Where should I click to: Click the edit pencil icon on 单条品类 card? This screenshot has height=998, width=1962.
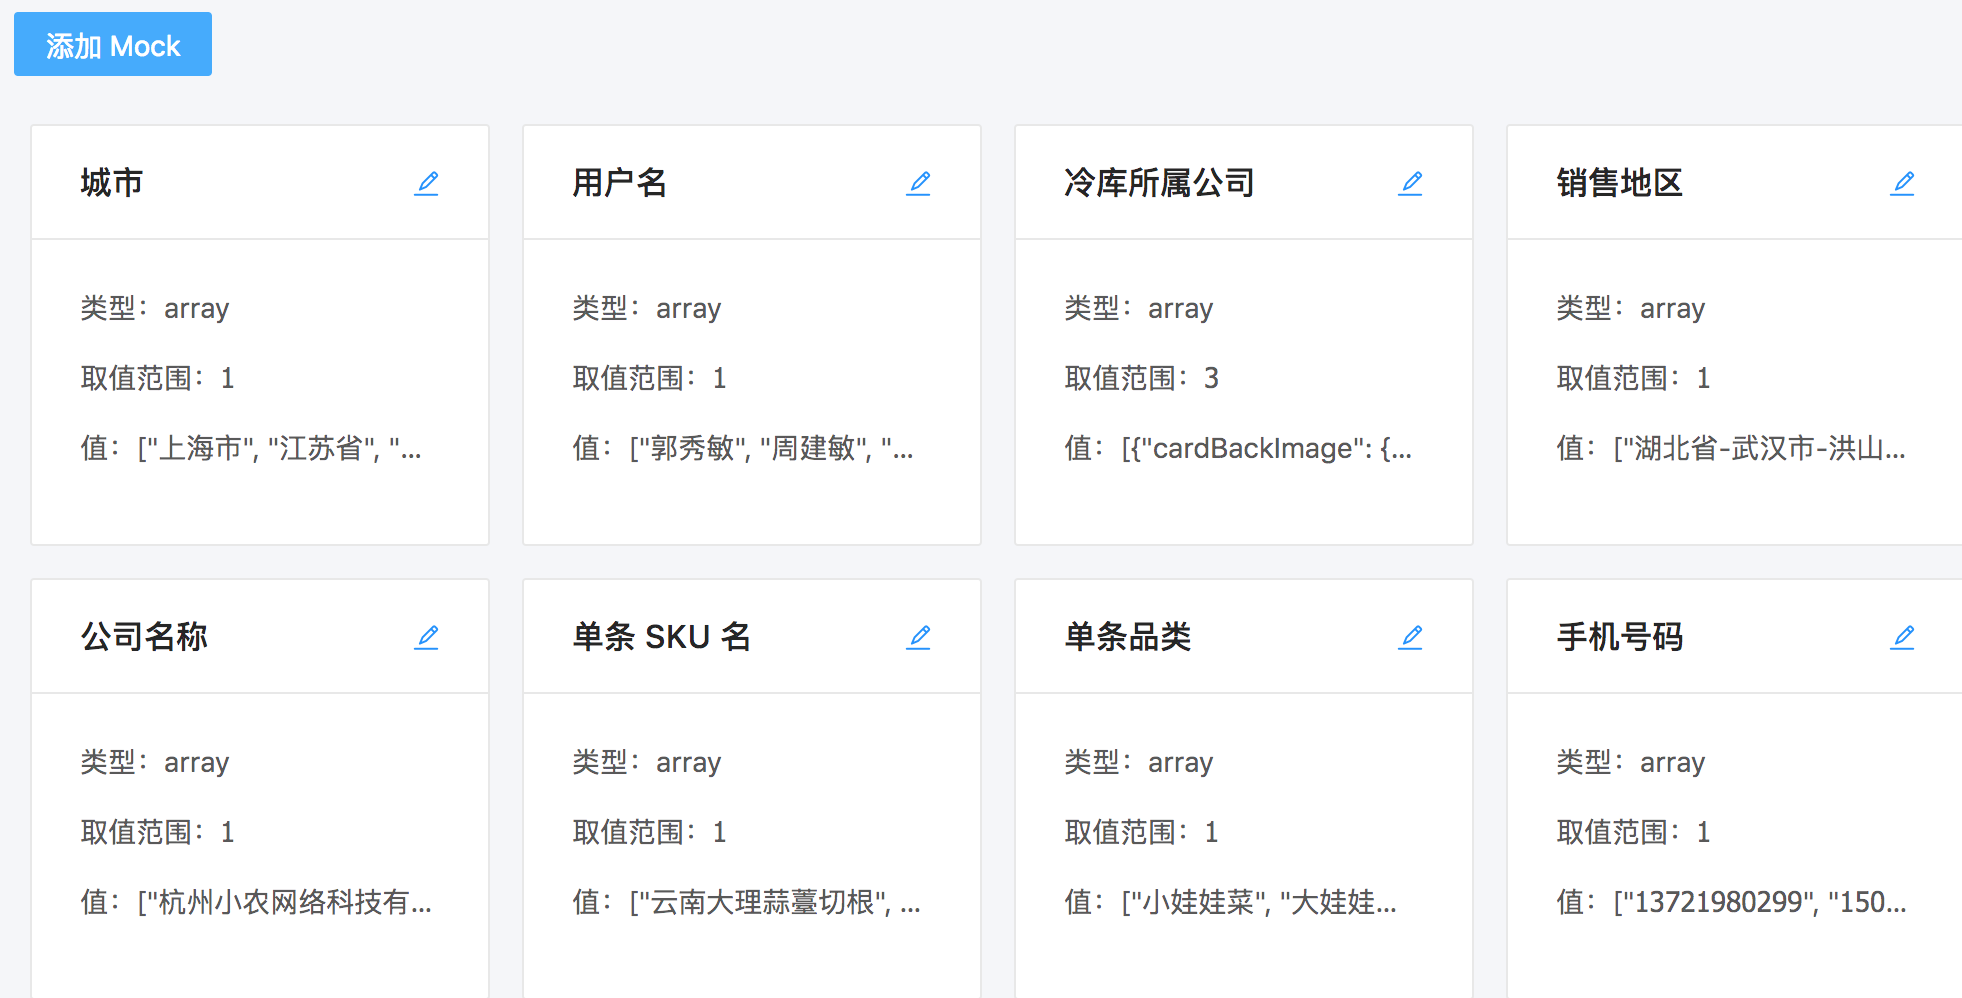1412,636
